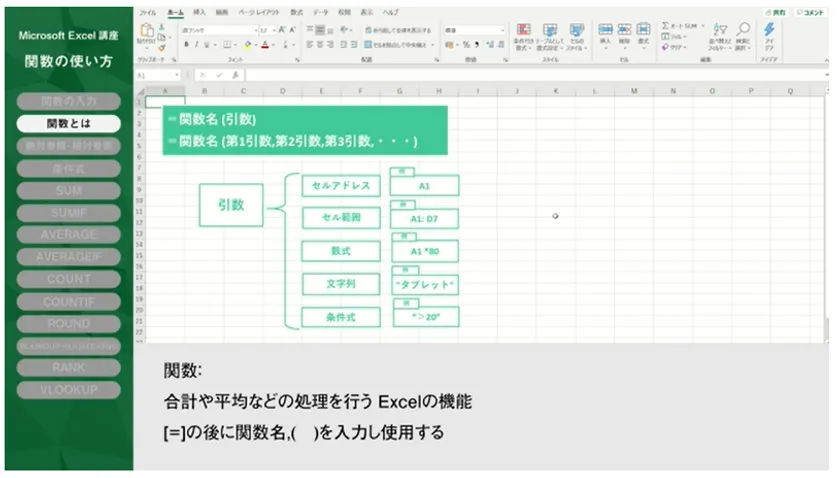Apply the yellow fill color swatch
This screenshot has width=840, height=478.
248,45
